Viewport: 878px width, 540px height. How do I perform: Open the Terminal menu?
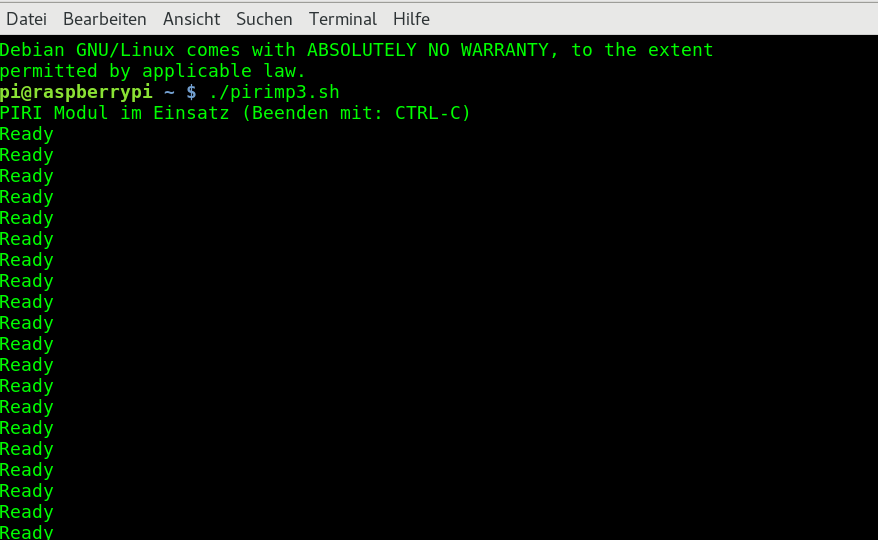[343, 19]
